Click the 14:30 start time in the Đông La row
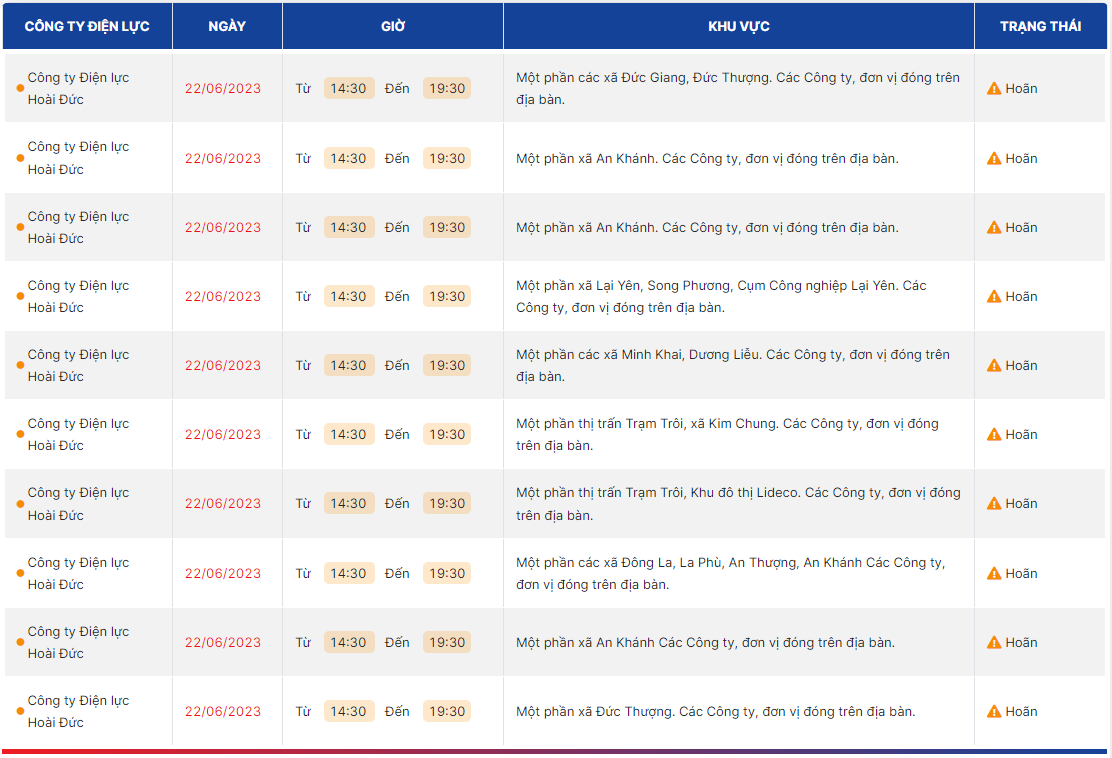This screenshot has height=758, width=1112. [x=349, y=573]
